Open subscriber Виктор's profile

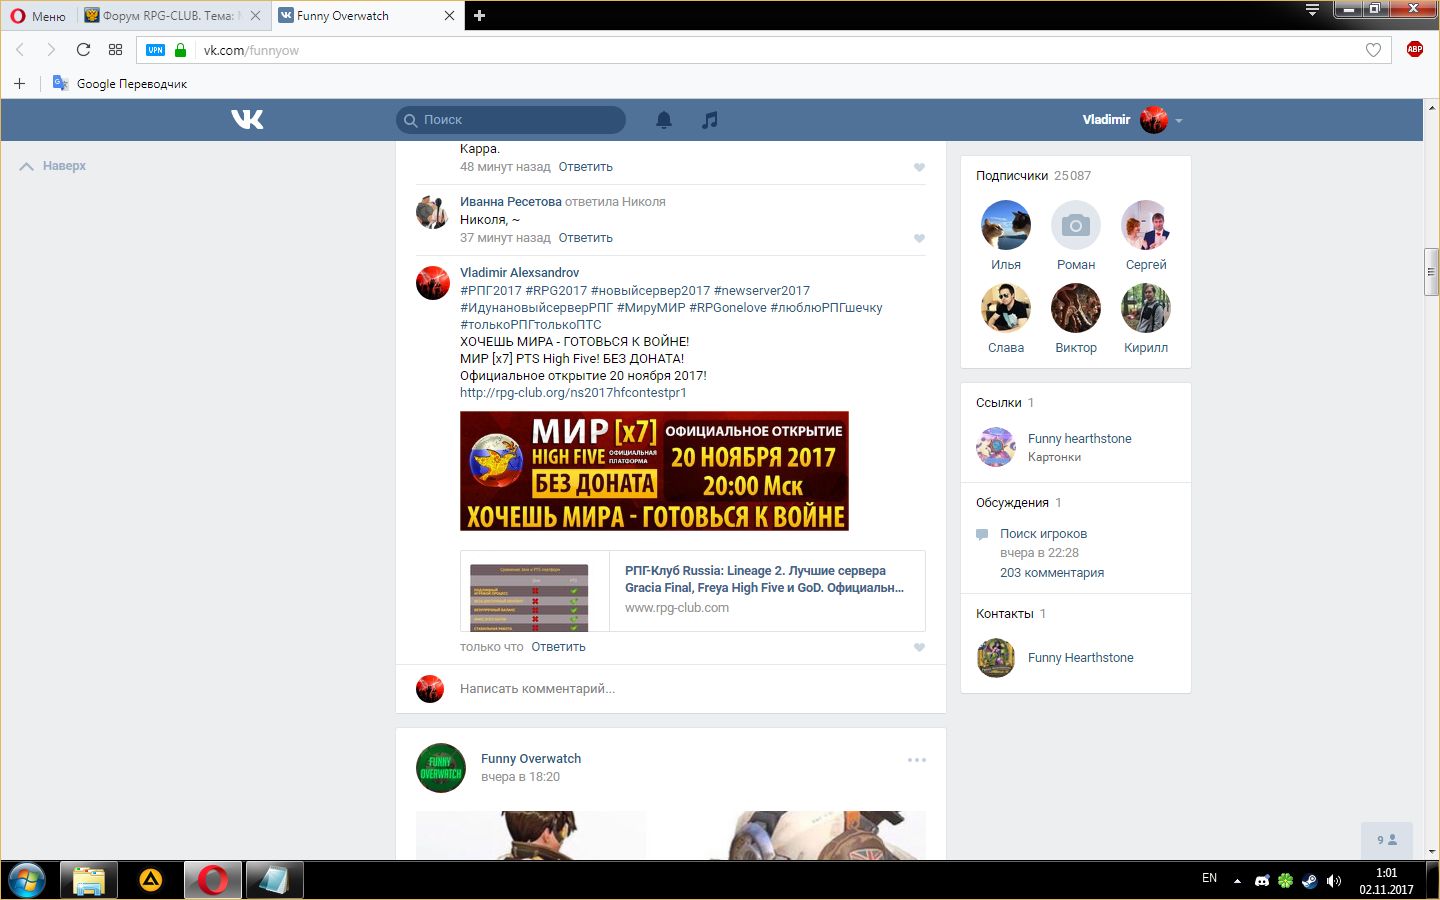click(x=1076, y=308)
